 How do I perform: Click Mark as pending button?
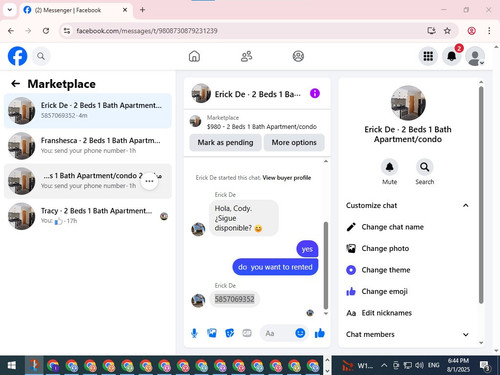225,142
